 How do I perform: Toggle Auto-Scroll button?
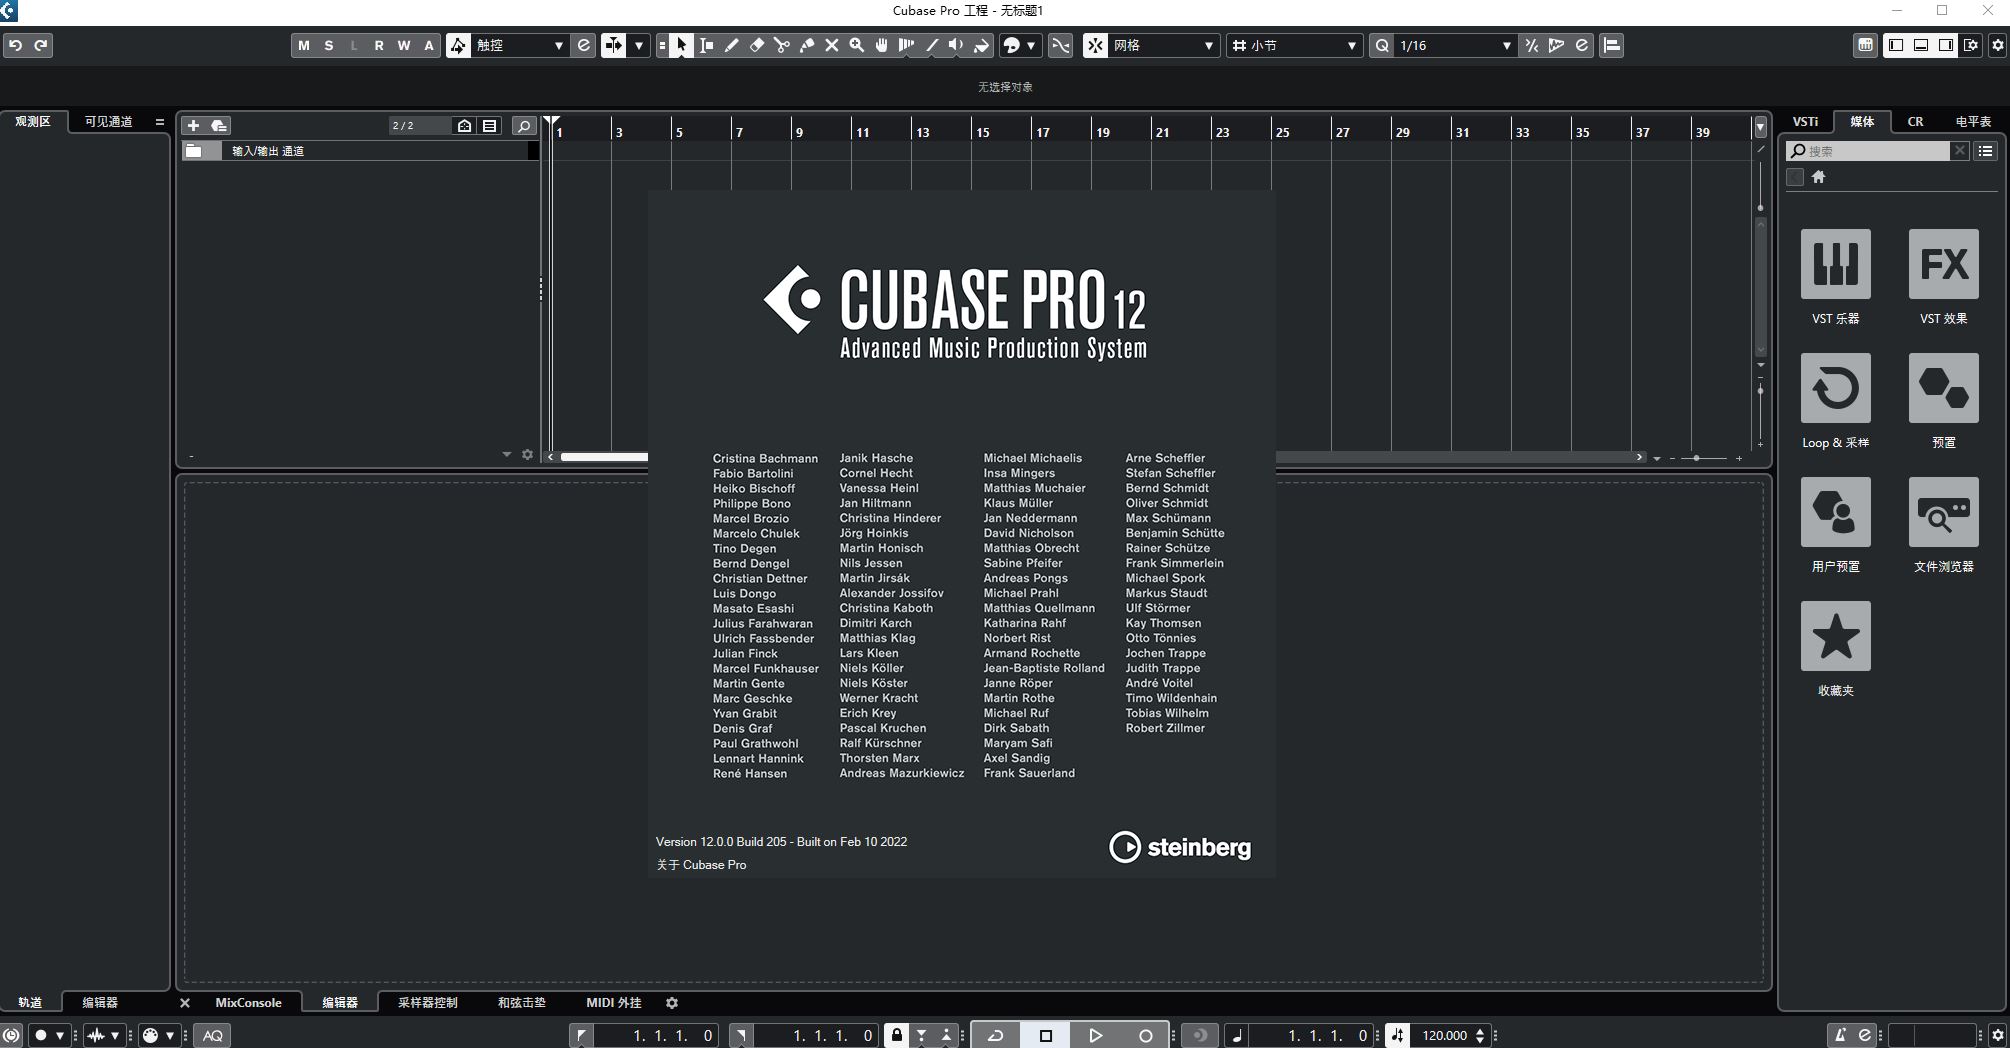pyautogui.click(x=613, y=45)
